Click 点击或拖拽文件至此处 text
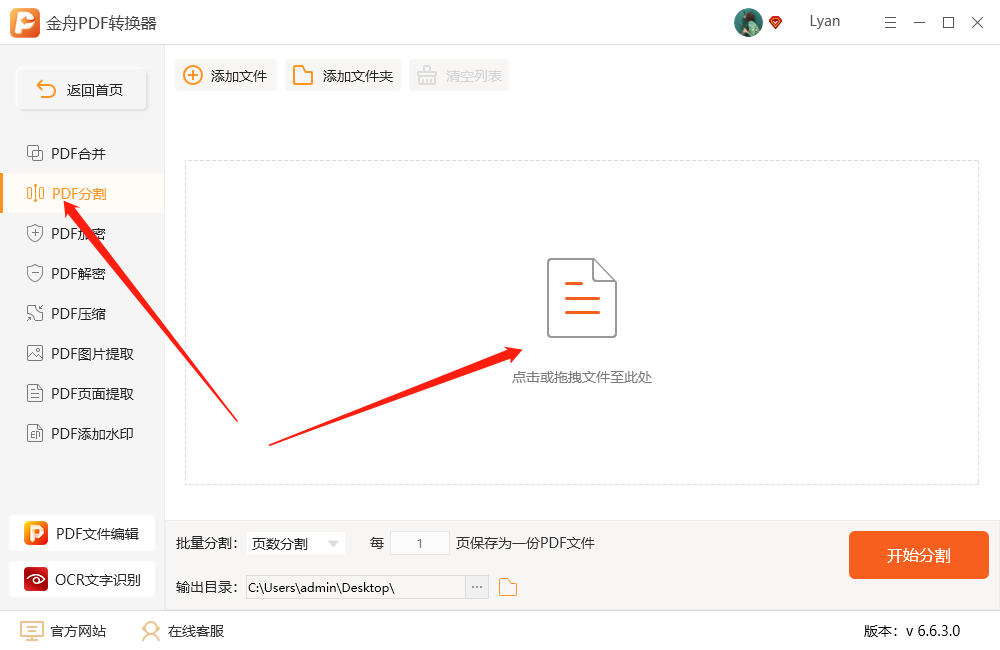This screenshot has height=650, width=1000. point(582,377)
